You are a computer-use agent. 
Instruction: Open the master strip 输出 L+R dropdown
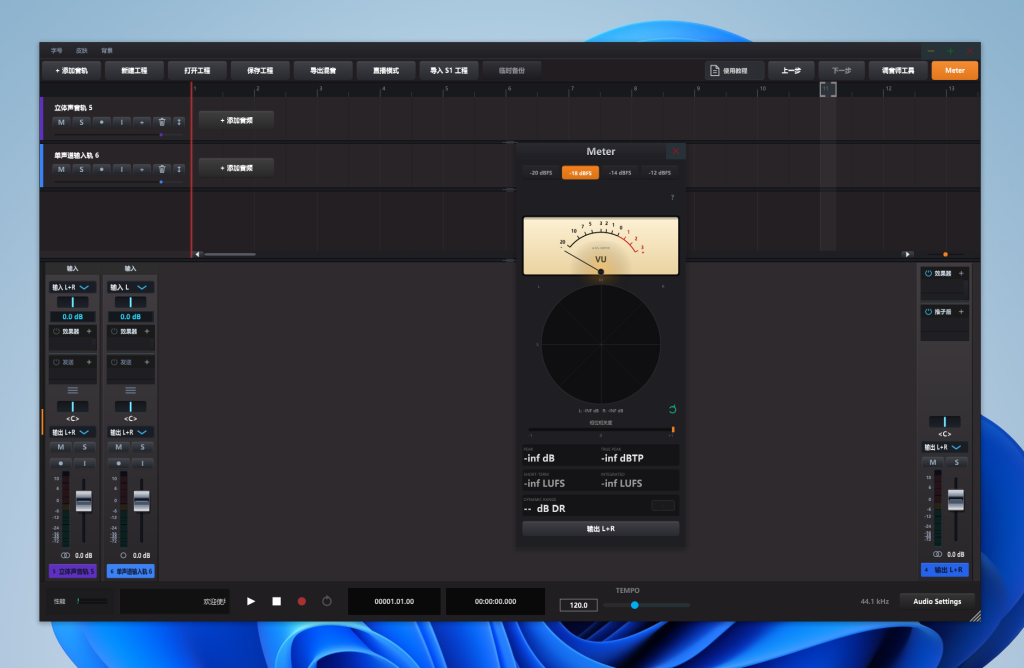click(944, 447)
